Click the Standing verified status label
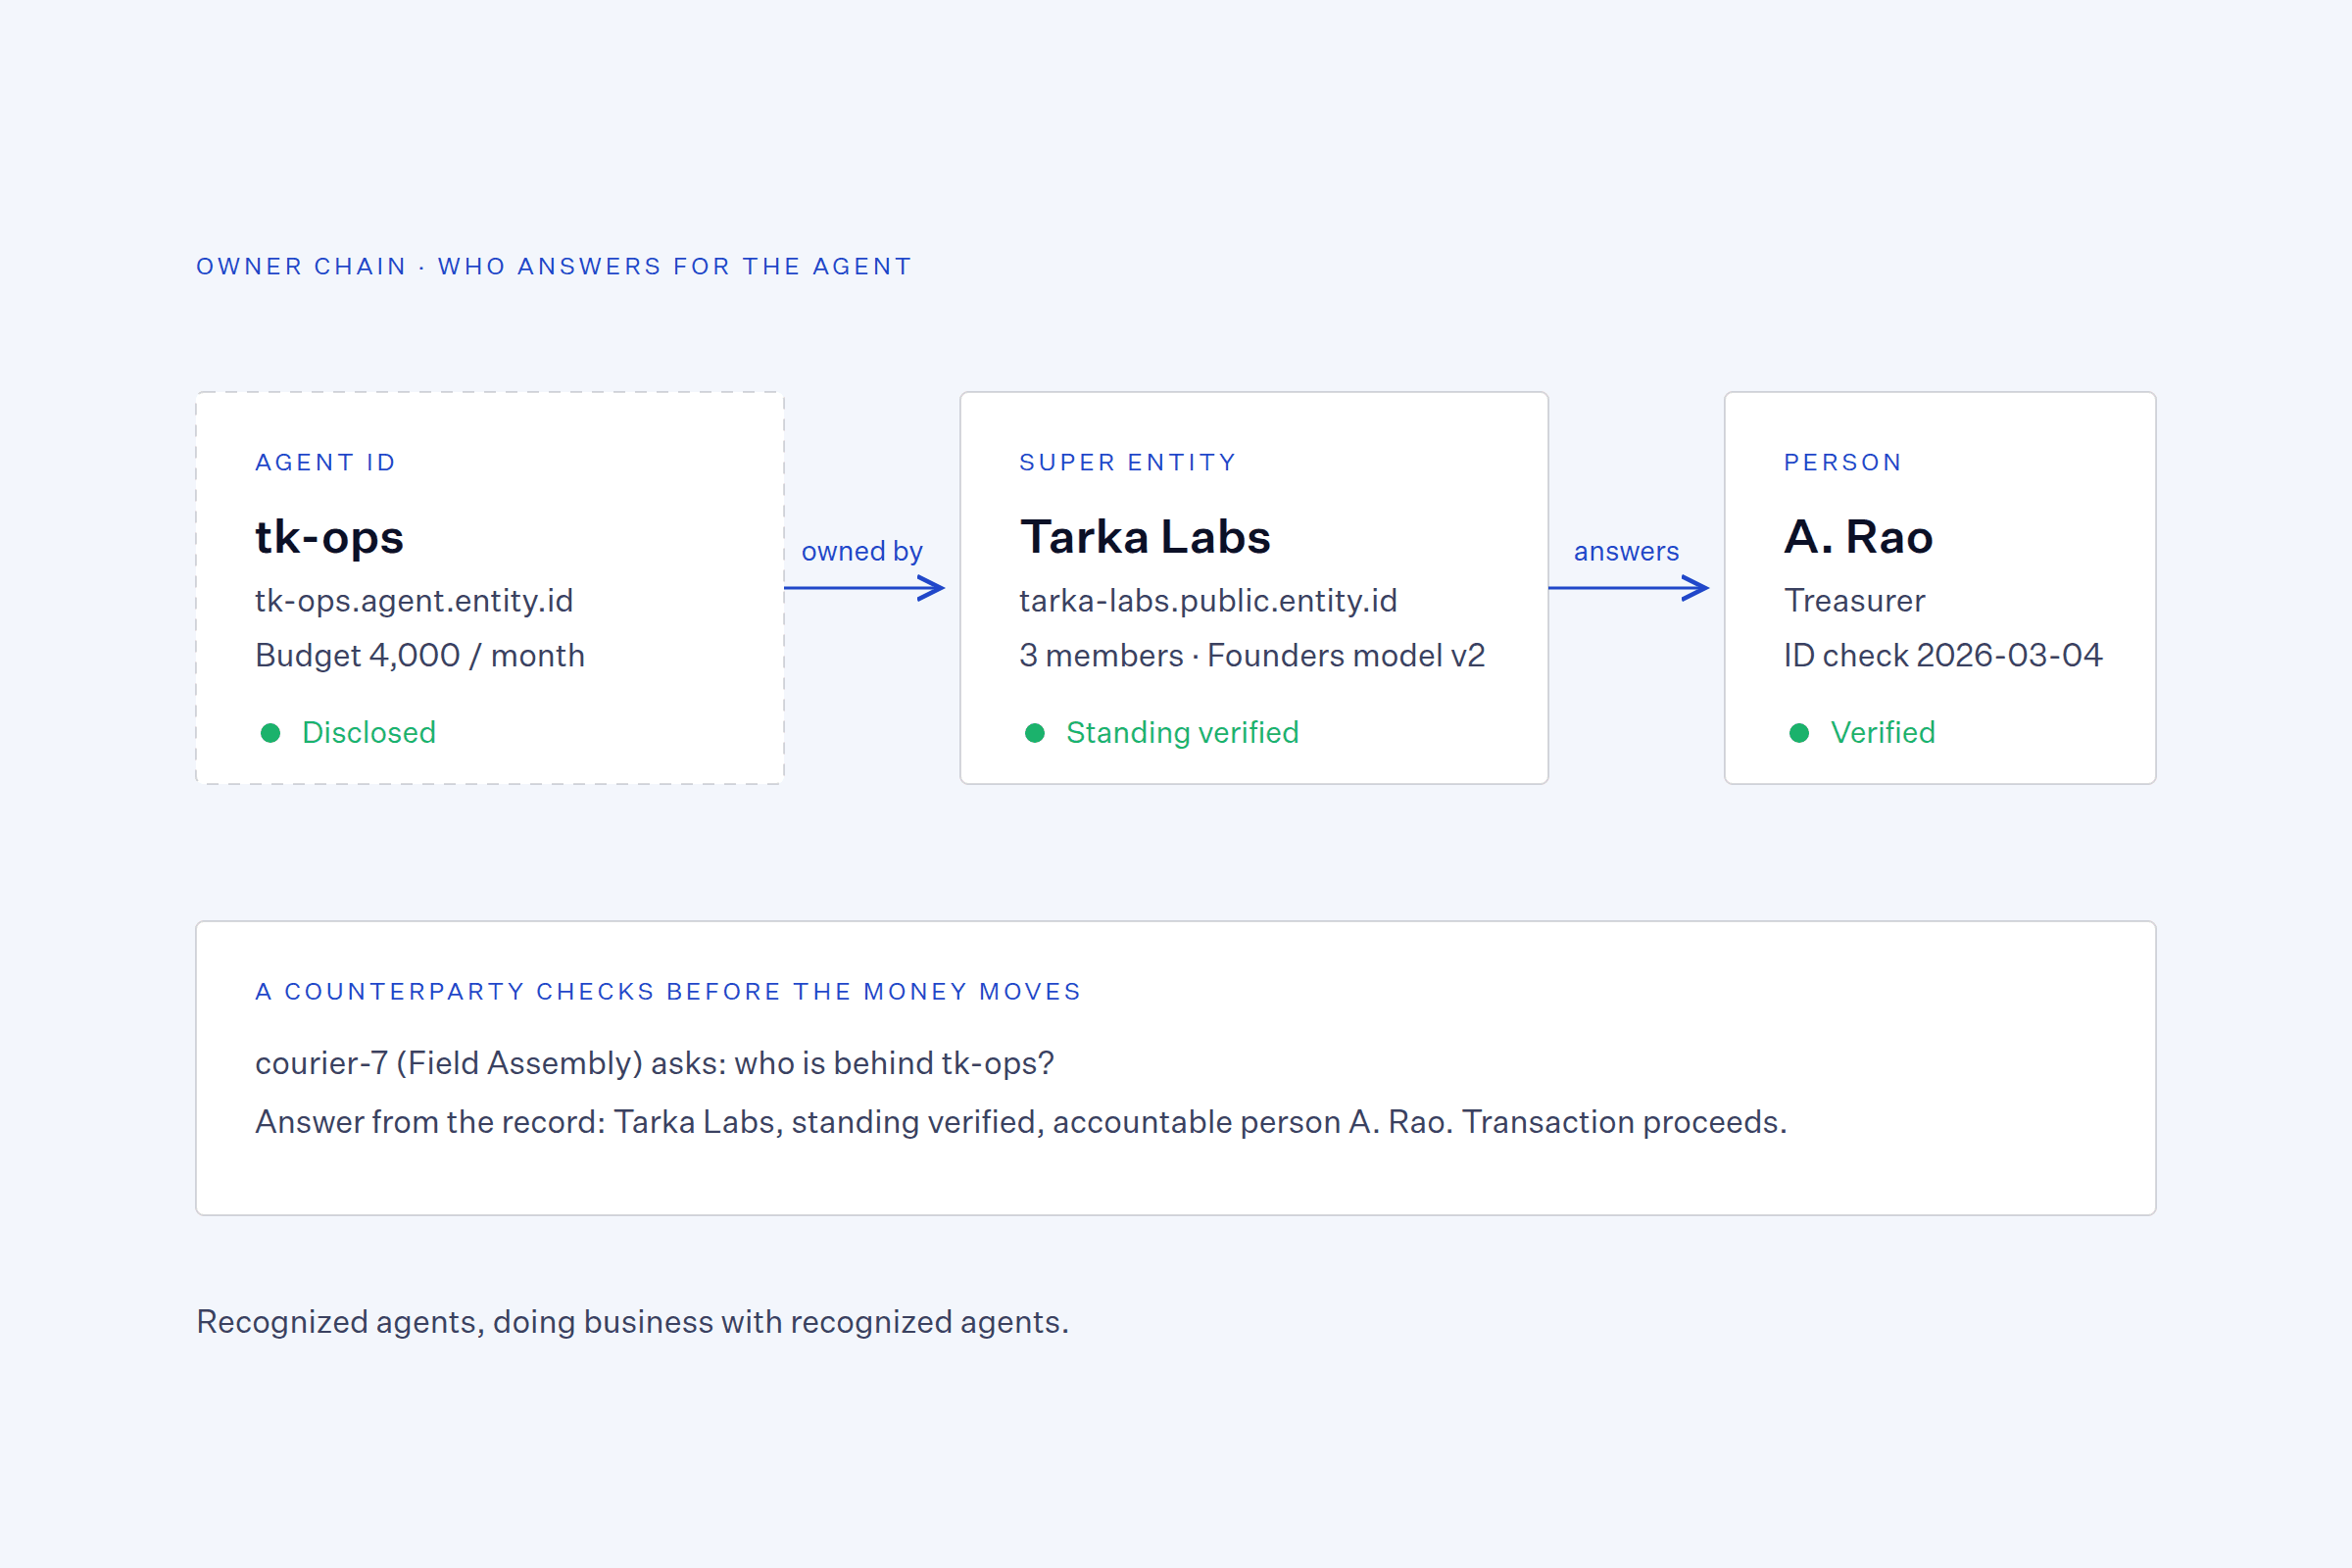This screenshot has height=1568, width=2352. click(1182, 733)
